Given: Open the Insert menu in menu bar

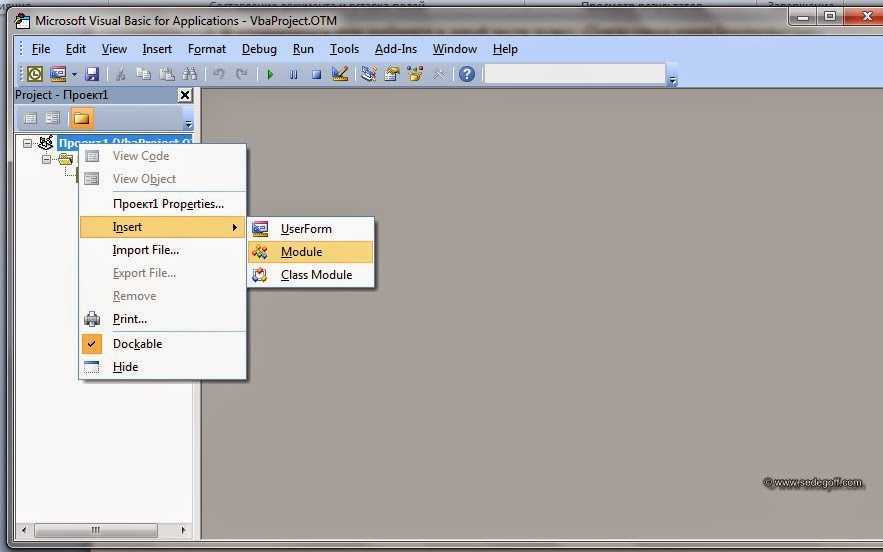Looking at the screenshot, I should coord(157,50).
